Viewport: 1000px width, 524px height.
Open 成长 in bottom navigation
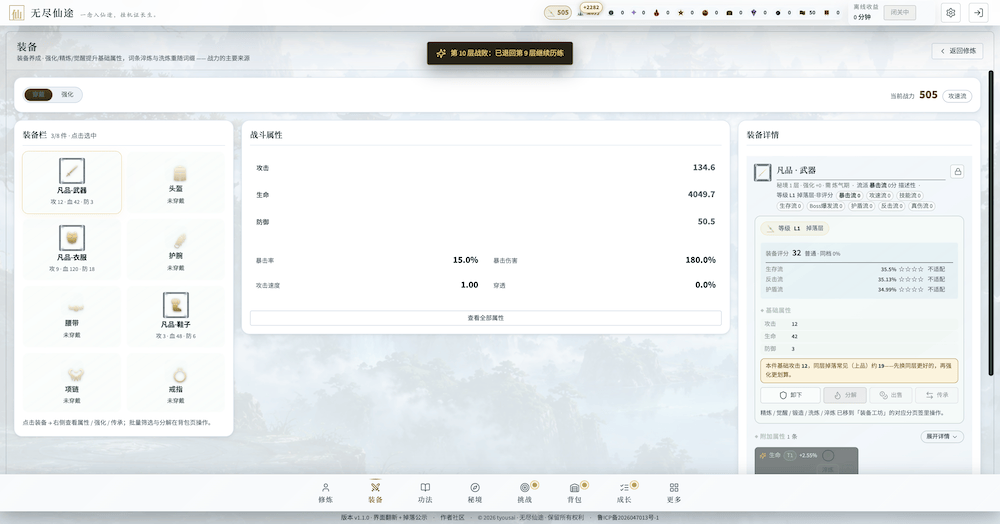point(624,493)
